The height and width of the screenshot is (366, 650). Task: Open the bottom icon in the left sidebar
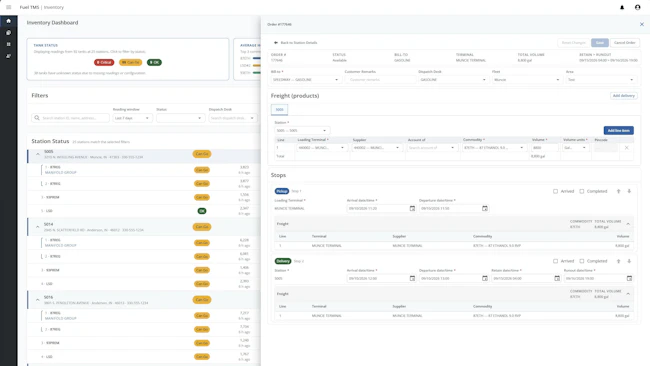9,56
